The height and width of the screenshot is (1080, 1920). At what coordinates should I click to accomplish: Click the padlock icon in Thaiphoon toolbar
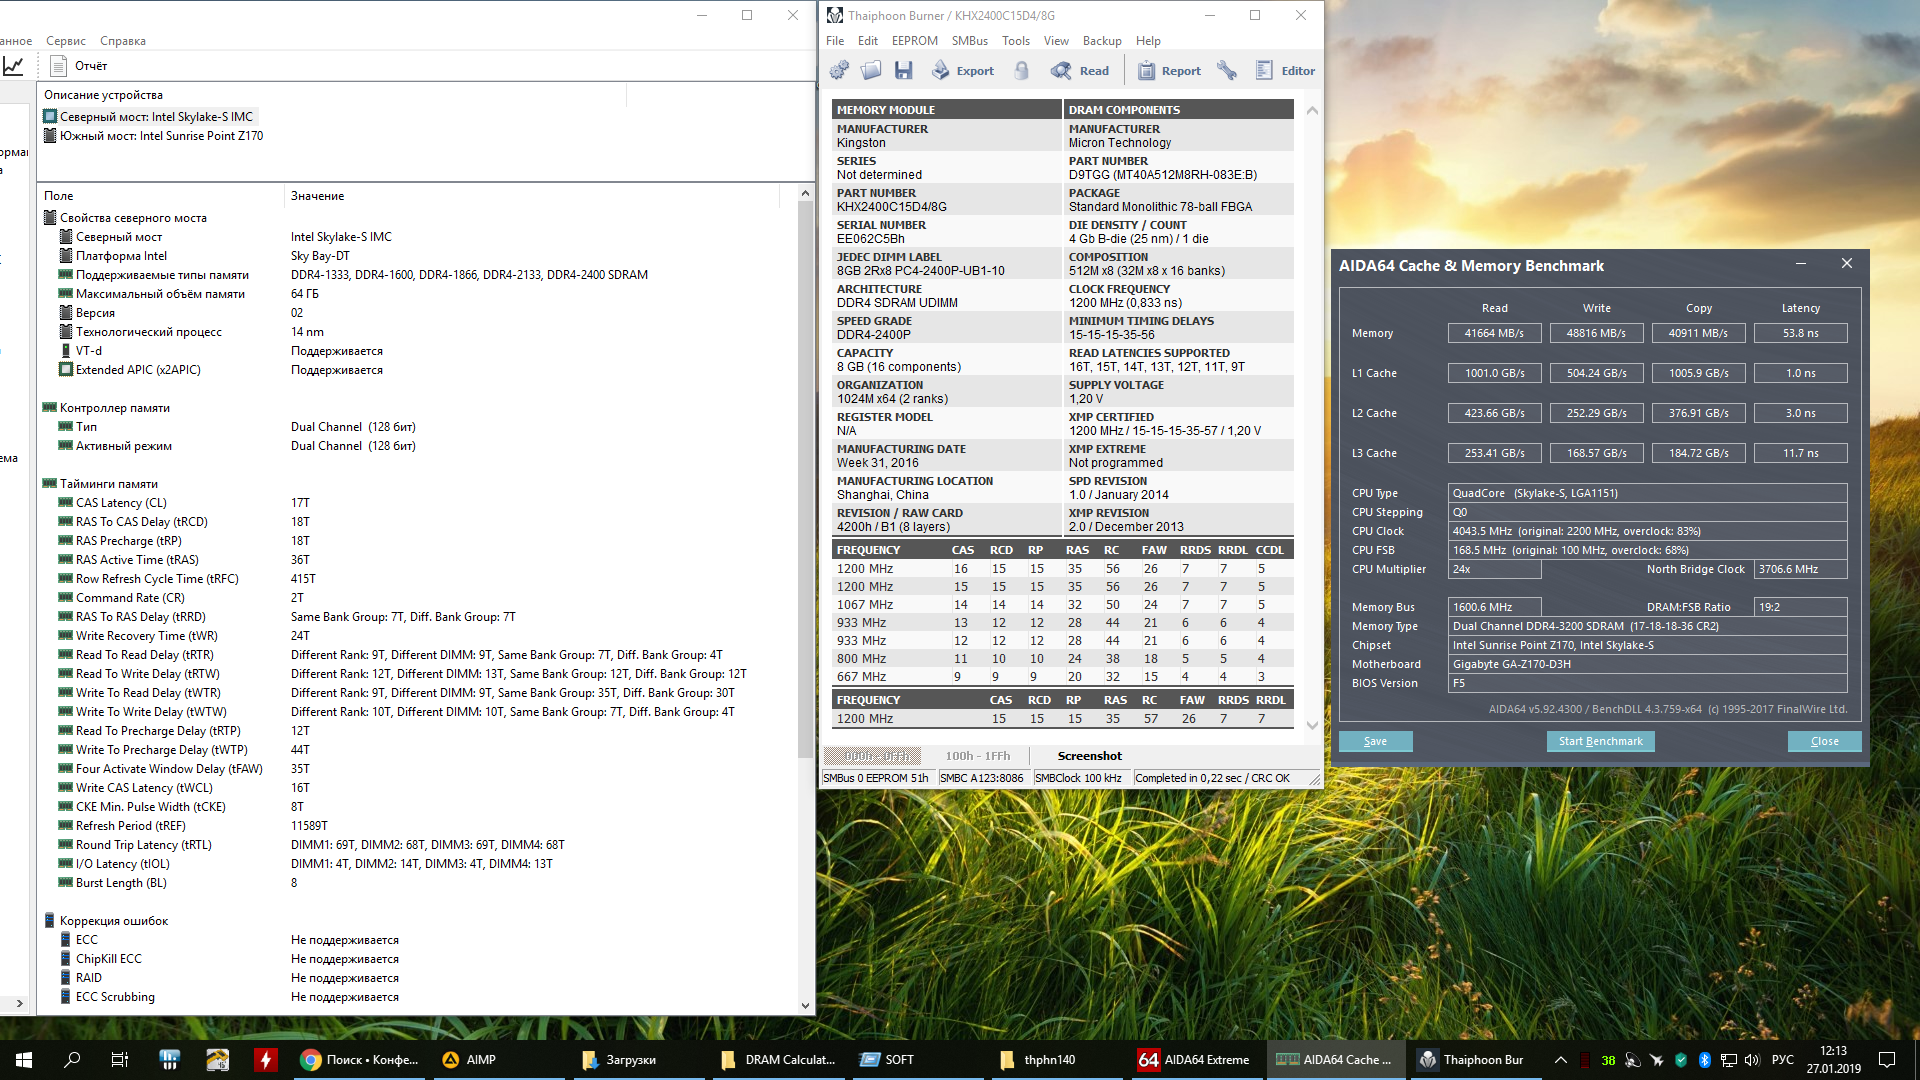pyautogui.click(x=1021, y=70)
